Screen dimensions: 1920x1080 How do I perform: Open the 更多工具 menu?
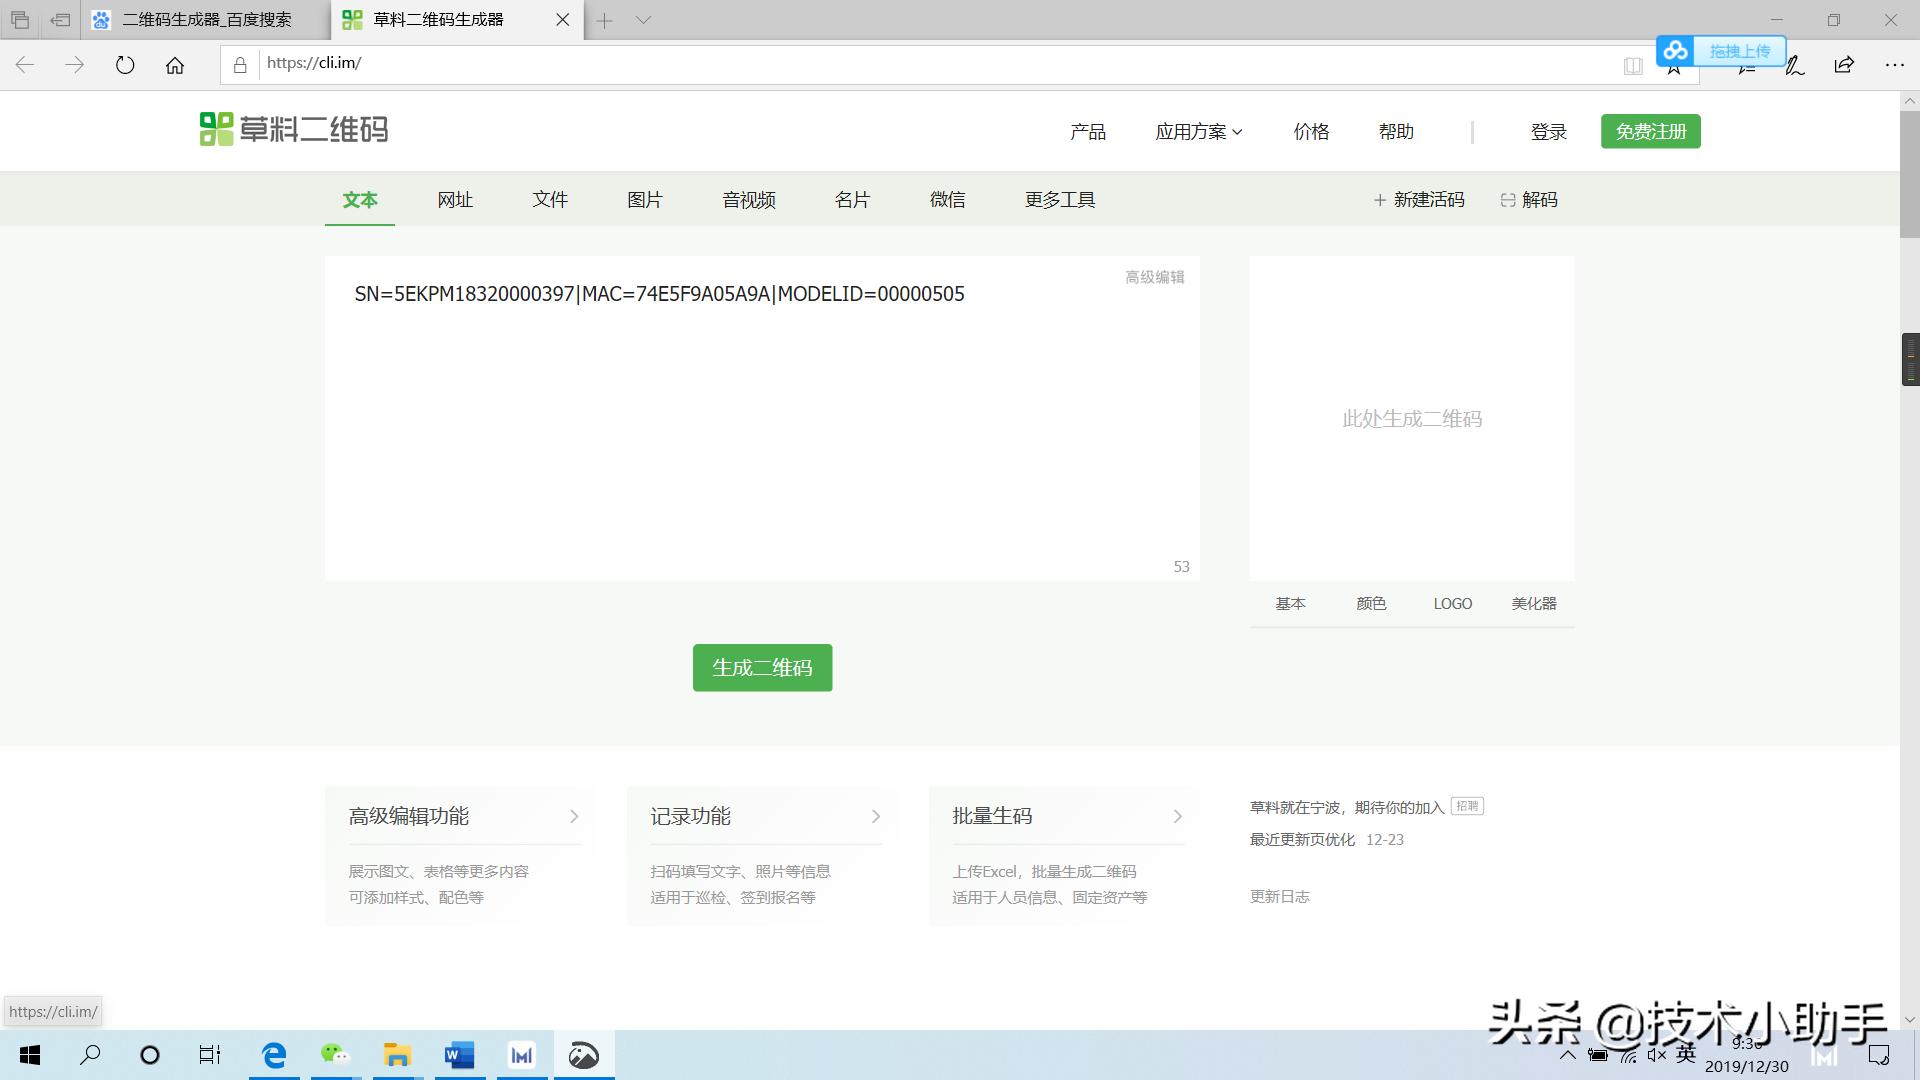click(1059, 199)
